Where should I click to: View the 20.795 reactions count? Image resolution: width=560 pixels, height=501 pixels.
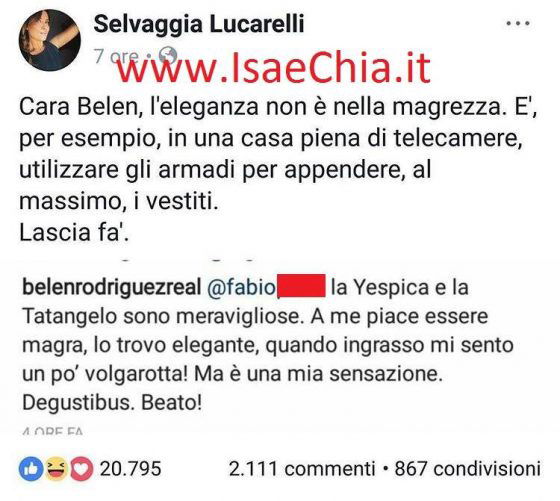coord(130,469)
